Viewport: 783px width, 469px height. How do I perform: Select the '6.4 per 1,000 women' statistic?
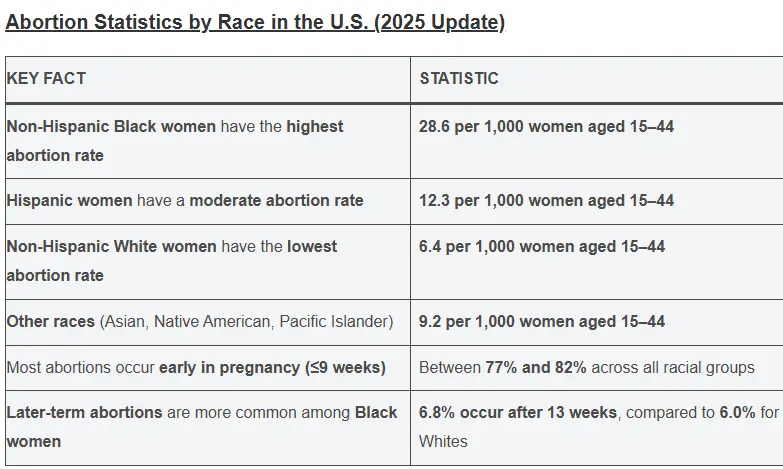pyautogui.click(x=541, y=246)
